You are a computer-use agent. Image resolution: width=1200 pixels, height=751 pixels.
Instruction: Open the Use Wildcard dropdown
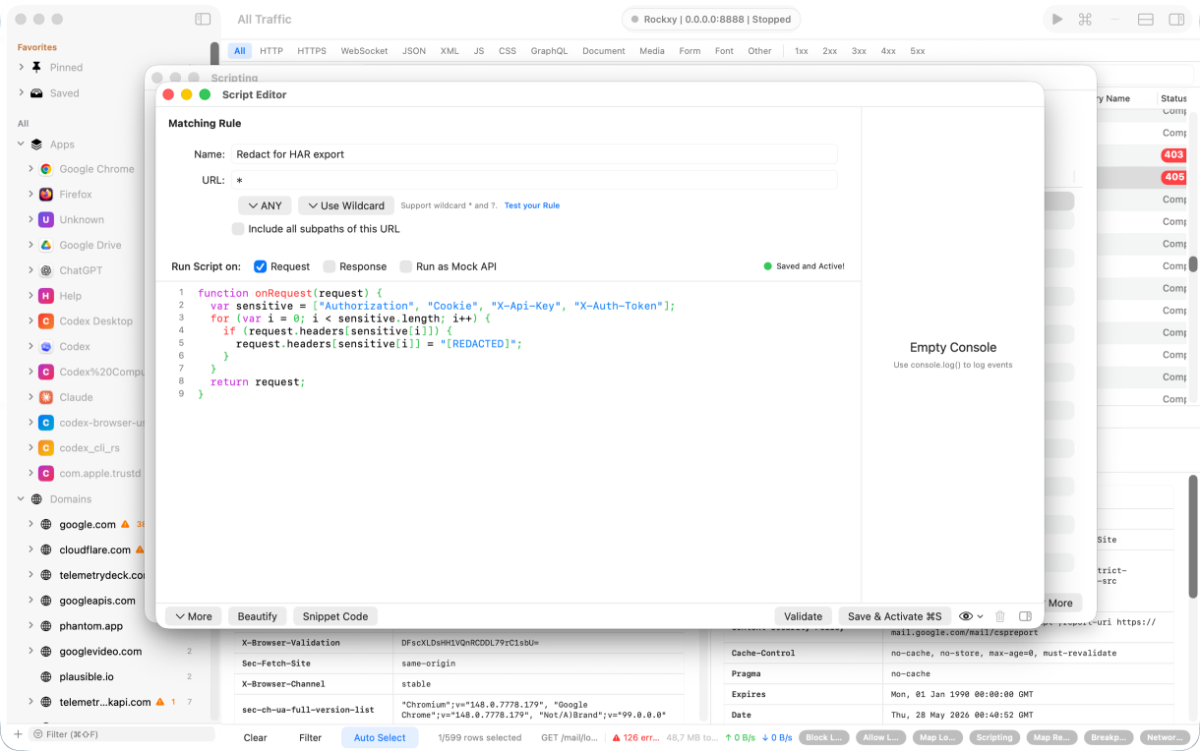345,205
